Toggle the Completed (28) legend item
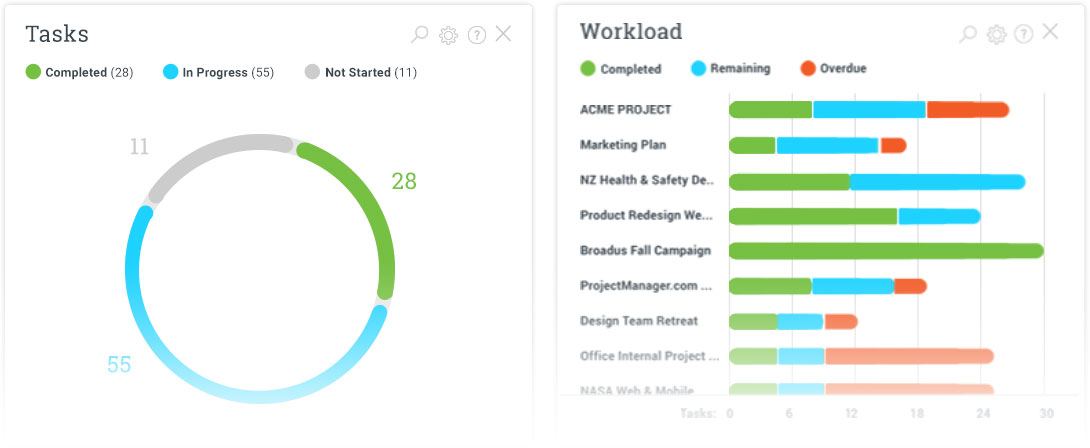This screenshot has height=448, width=1090. pos(80,72)
